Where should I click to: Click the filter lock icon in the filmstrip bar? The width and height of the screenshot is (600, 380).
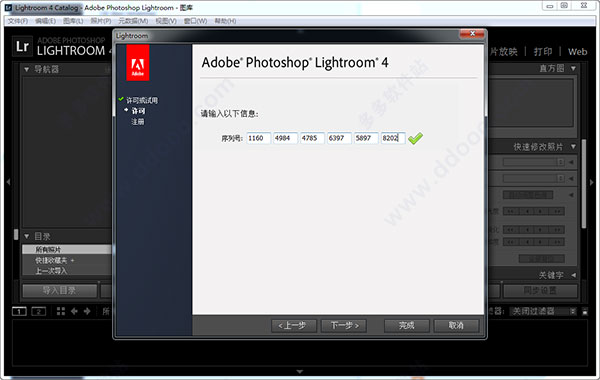[x=585, y=311]
